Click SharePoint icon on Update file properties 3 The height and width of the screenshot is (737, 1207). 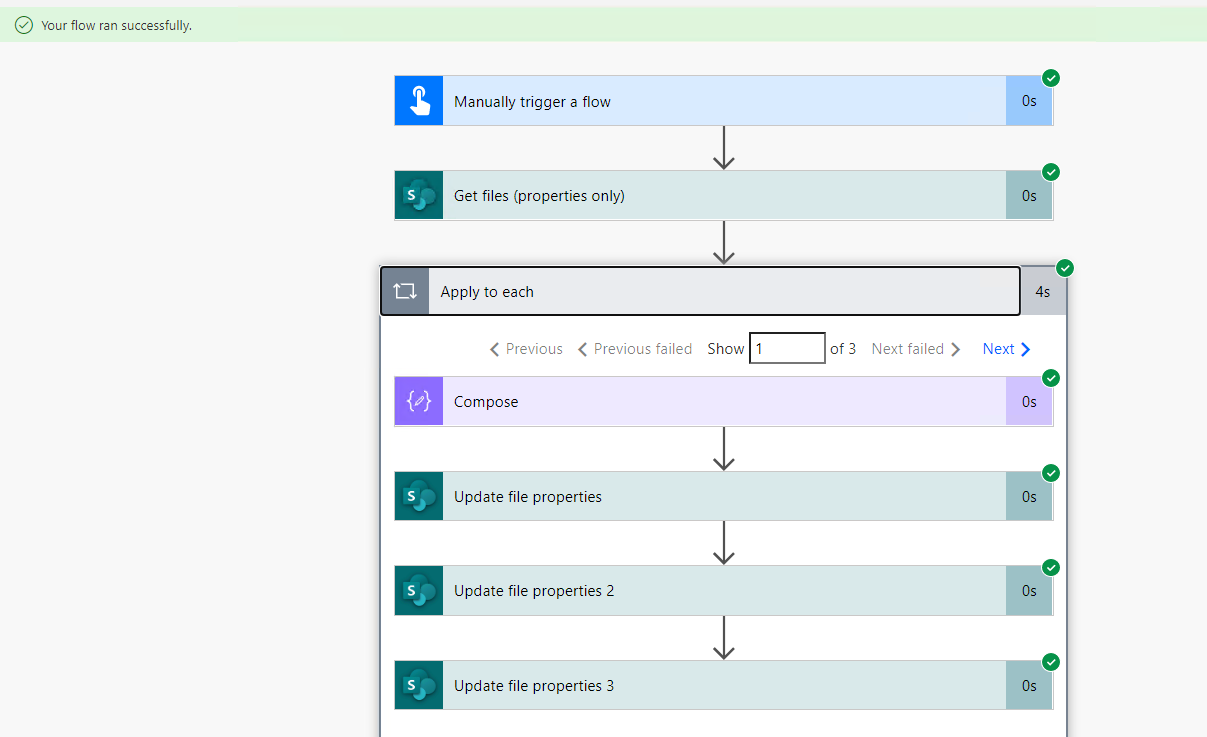click(x=419, y=685)
